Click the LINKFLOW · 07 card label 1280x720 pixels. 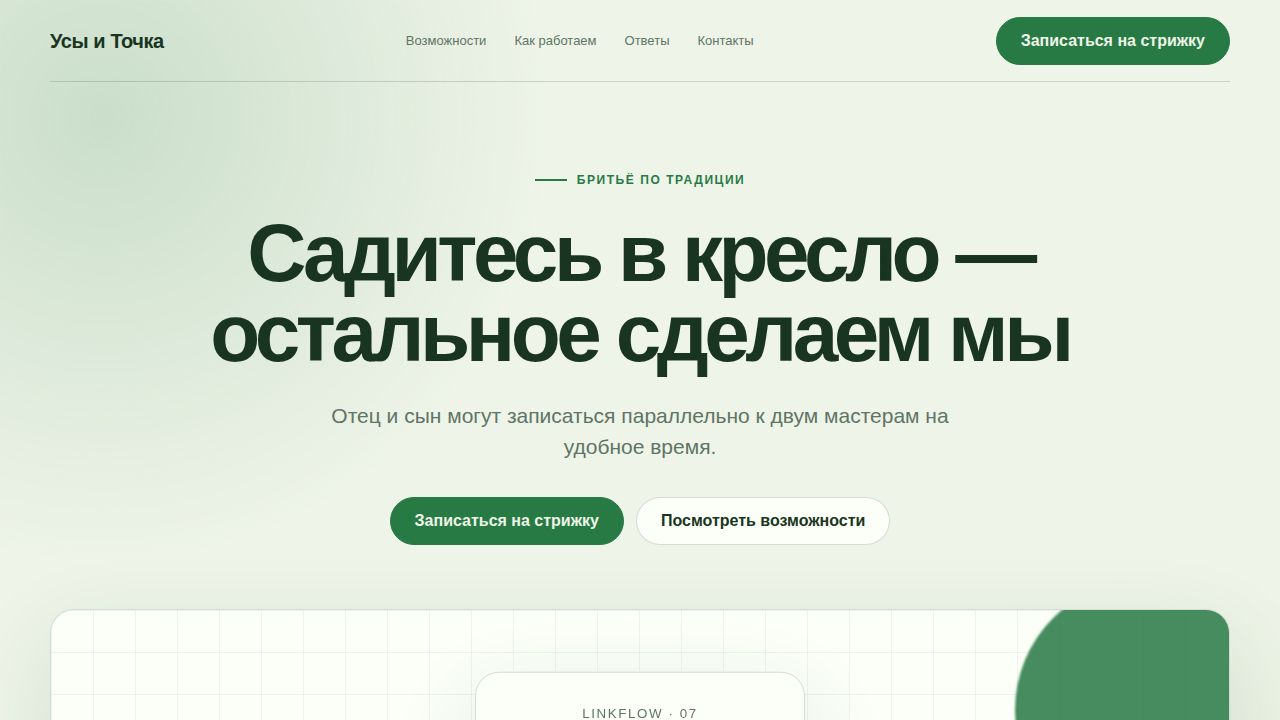click(640, 713)
